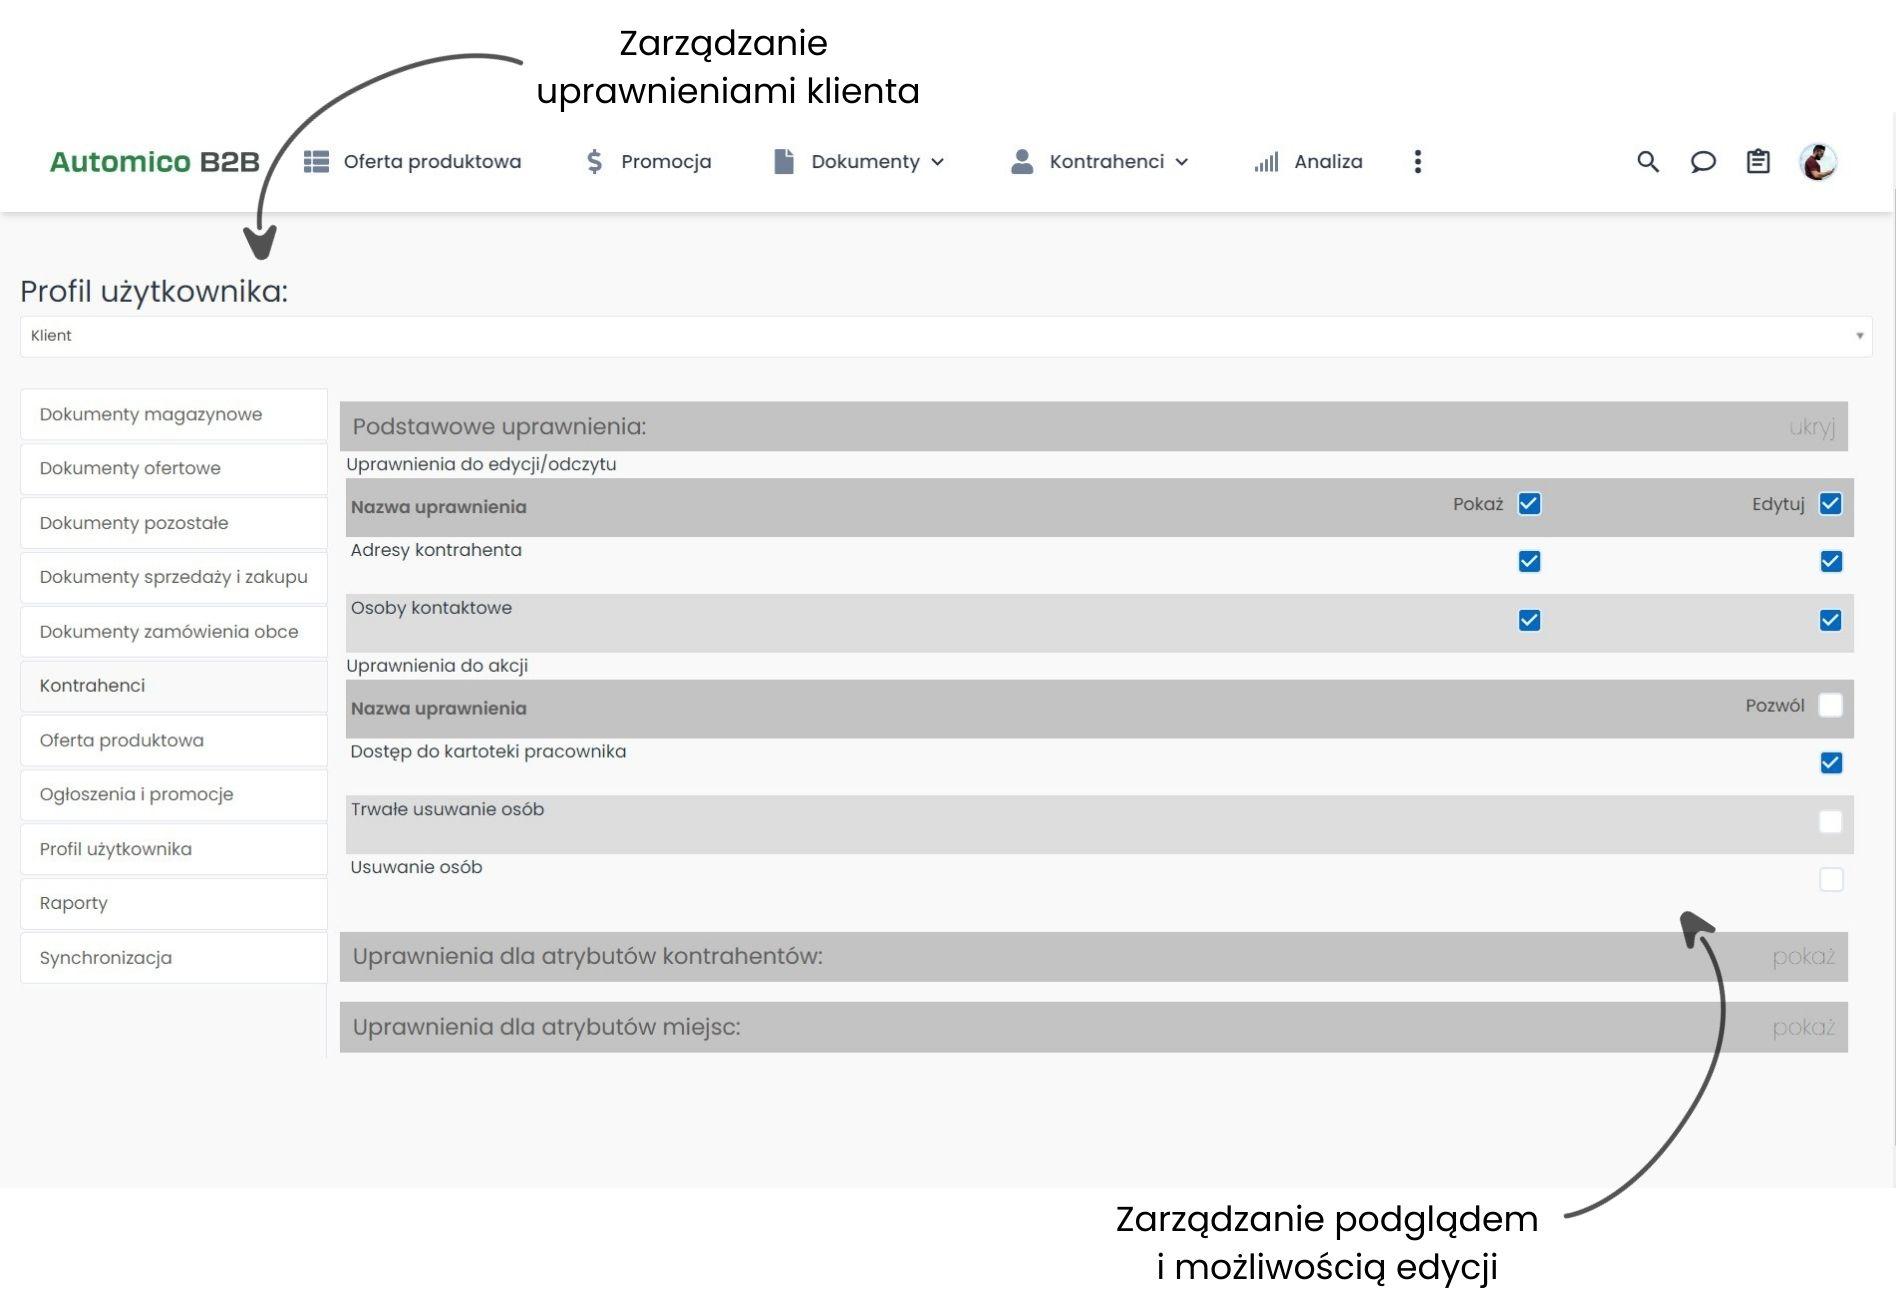Click pokaż for Uprawnienia dla atrybutów miejsc
This screenshot has width=1896, height=1300.
(x=1803, y=1028)
